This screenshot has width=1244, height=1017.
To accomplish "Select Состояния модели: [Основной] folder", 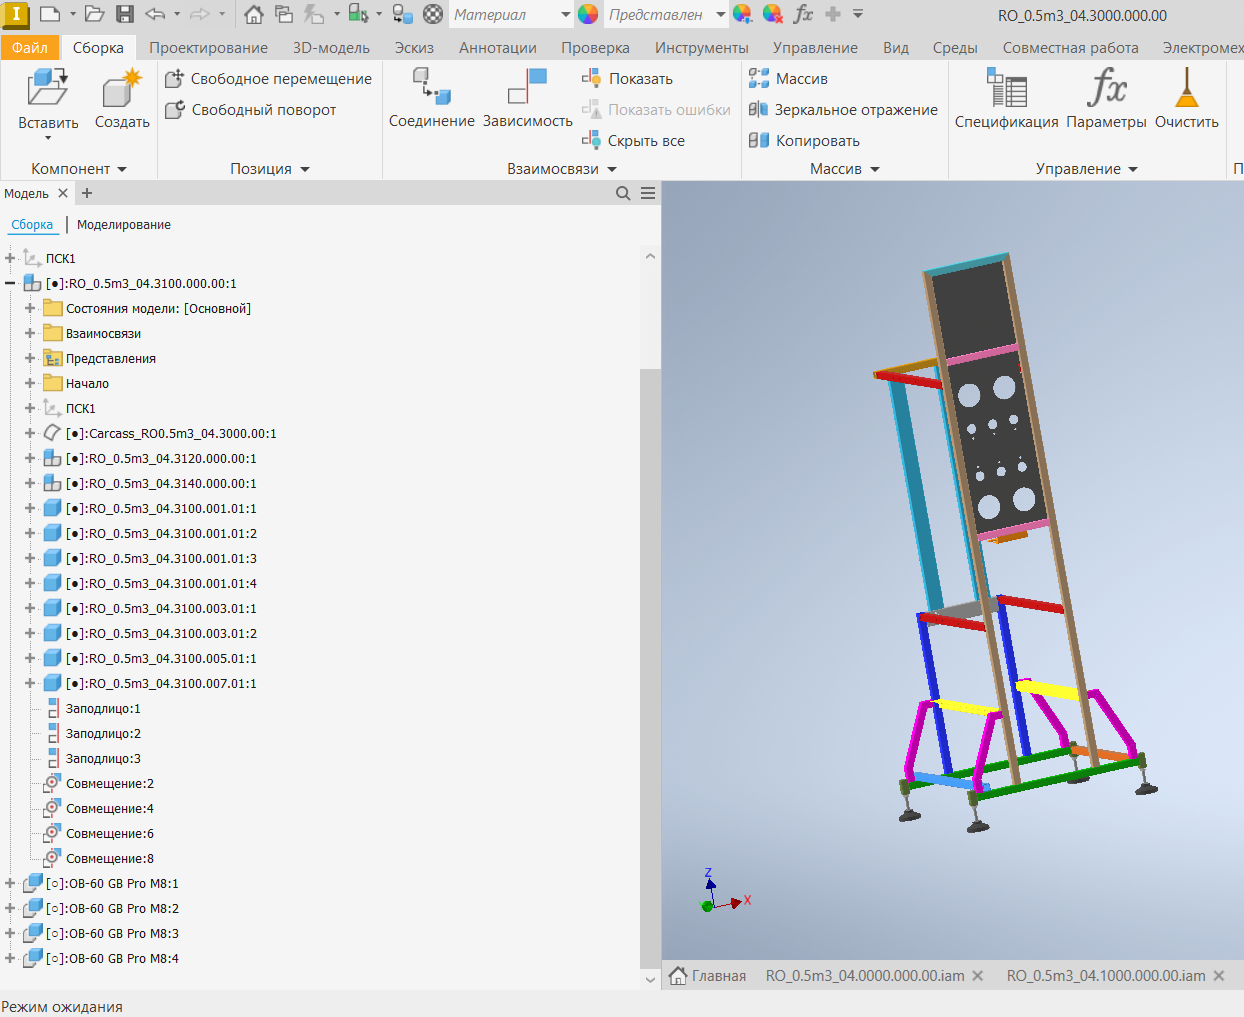I will coord(158,308).
